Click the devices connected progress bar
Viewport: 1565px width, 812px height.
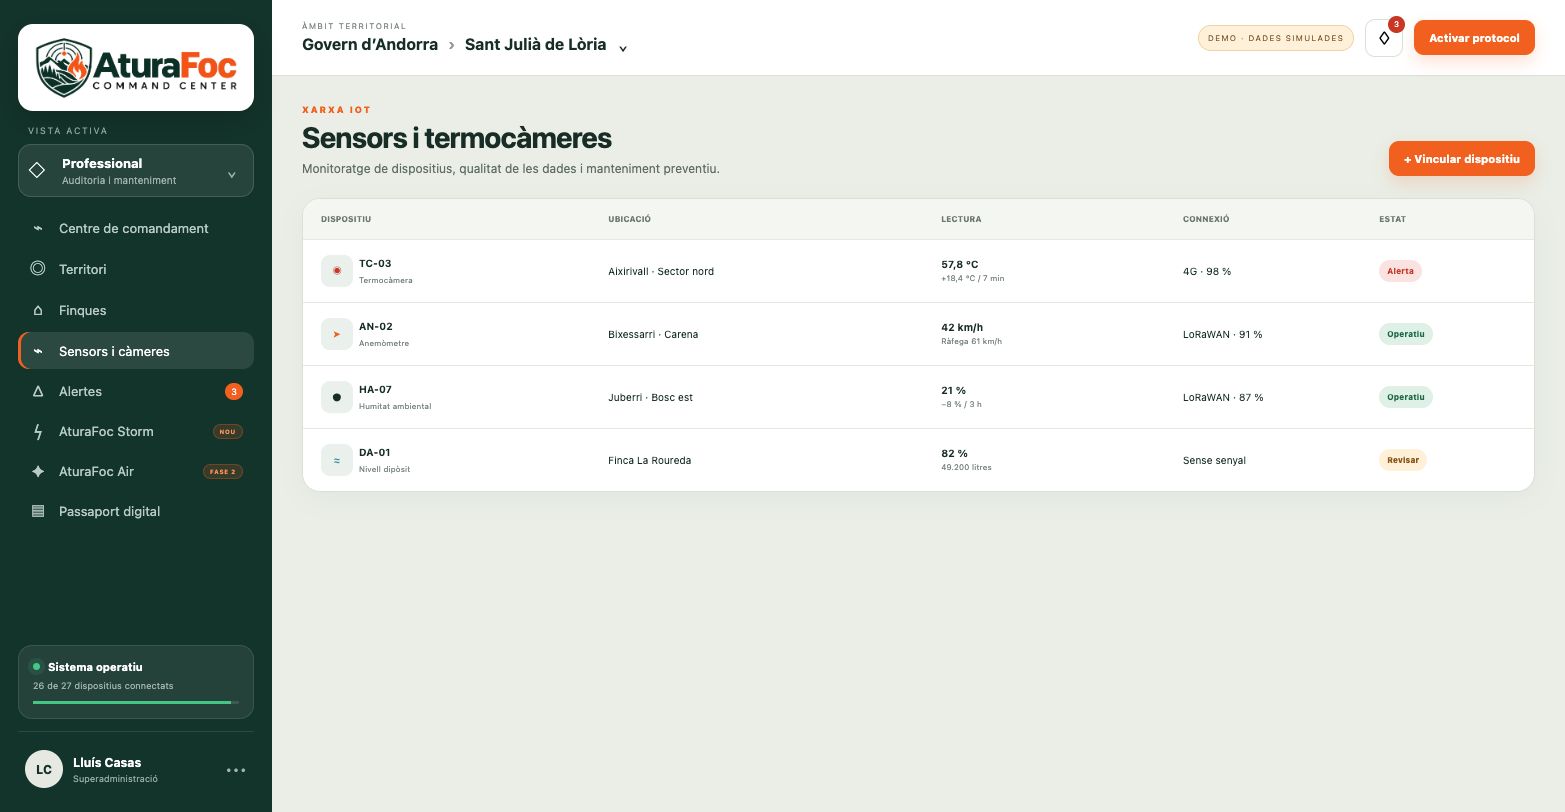click(x=136, y=702)
